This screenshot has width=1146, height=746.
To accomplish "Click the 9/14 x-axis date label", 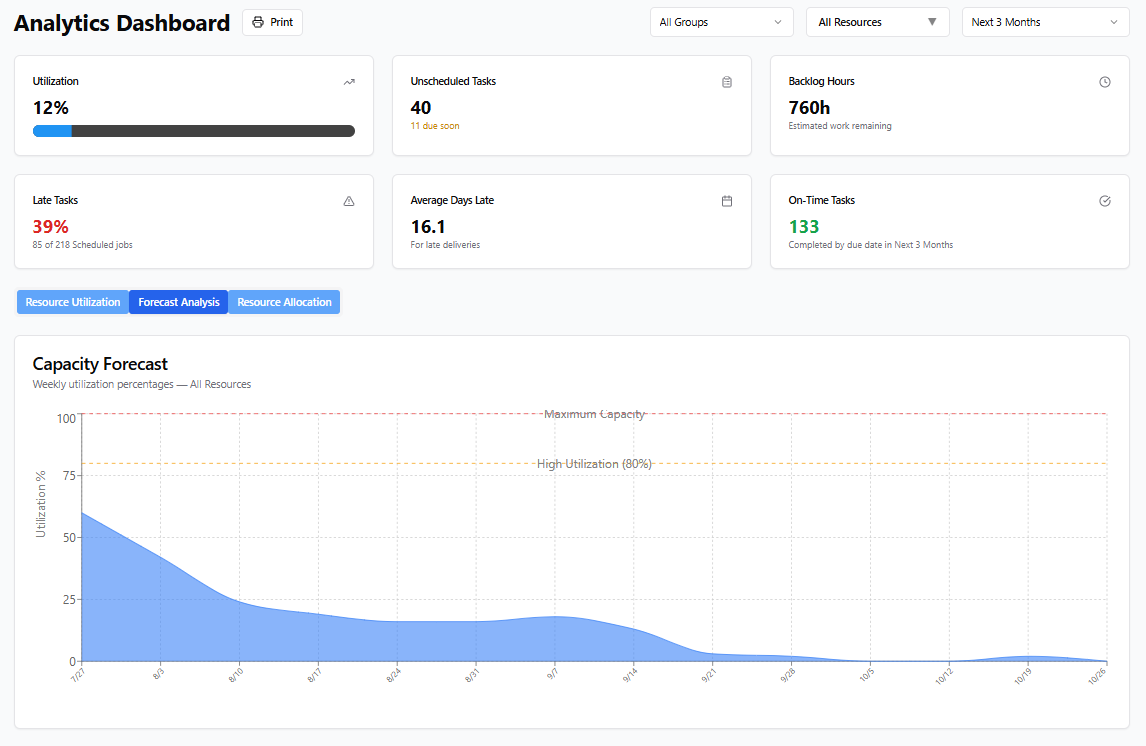I will point(630,674).
